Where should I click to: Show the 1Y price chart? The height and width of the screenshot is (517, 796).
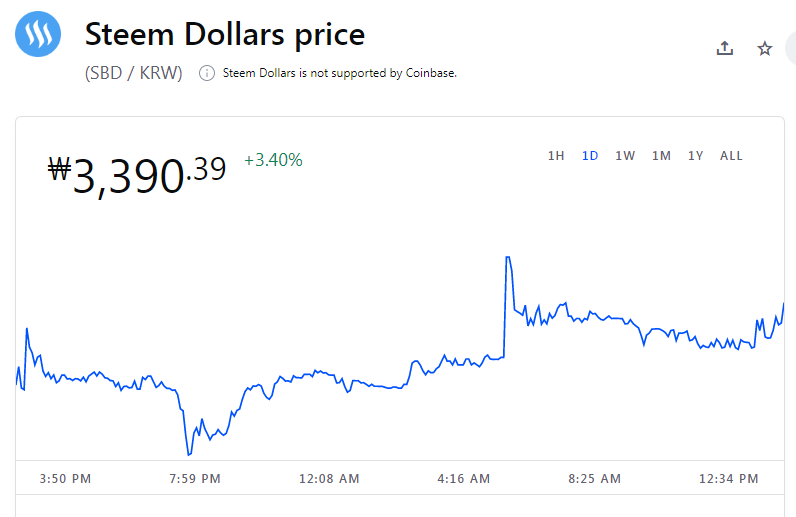point(695,156)
